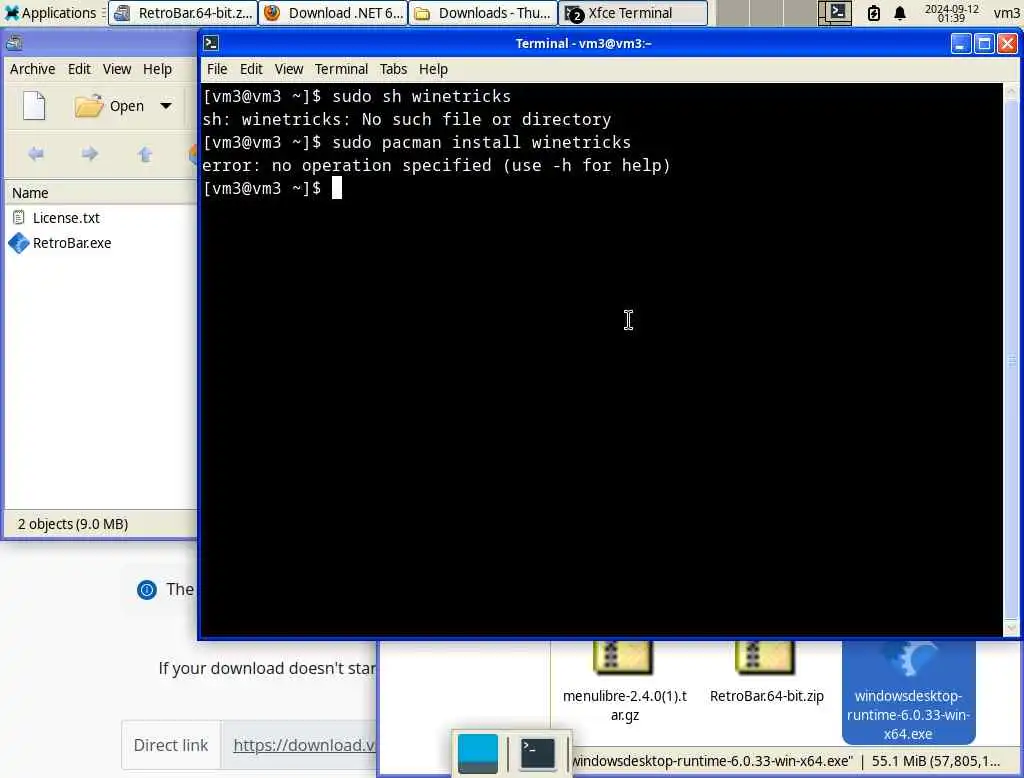Image resolution: width=1024 pixels, height=778 pixels.
Task: Minimize the Terminal window
Action: click(x=960, y=44)
